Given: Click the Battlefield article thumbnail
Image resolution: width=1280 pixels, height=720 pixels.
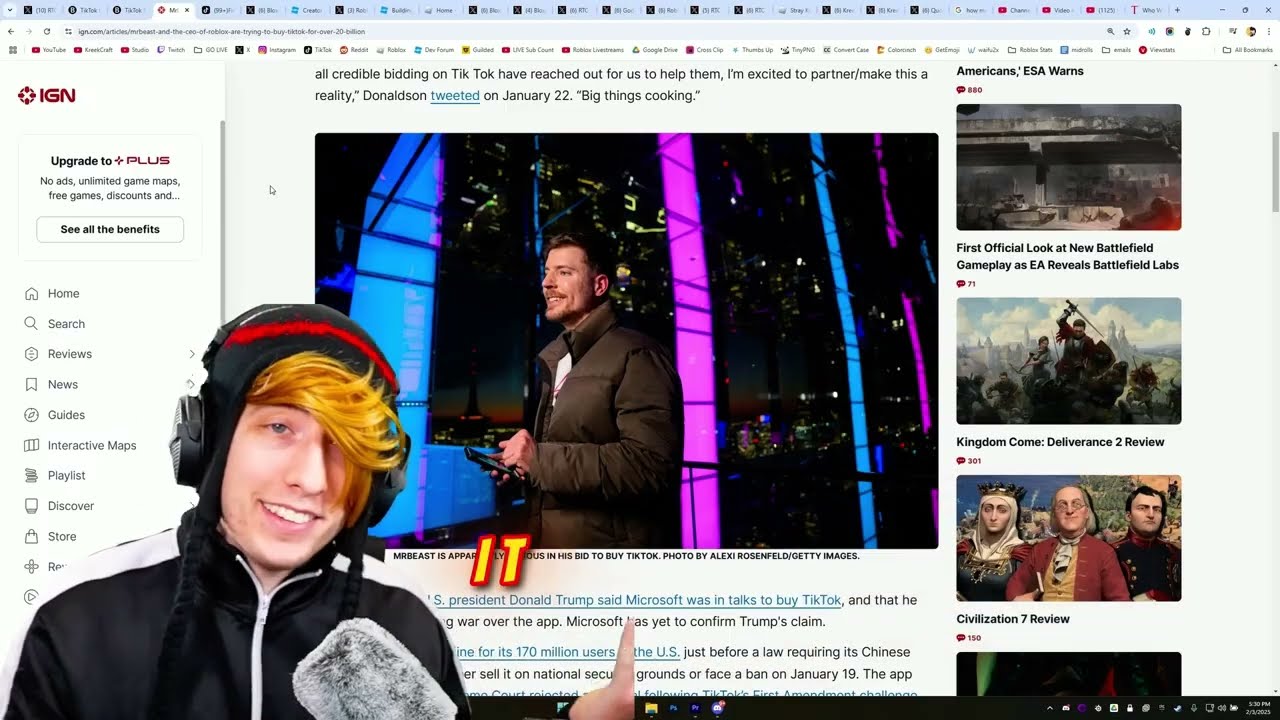Looking at the screenshot, I should 1068,167.
